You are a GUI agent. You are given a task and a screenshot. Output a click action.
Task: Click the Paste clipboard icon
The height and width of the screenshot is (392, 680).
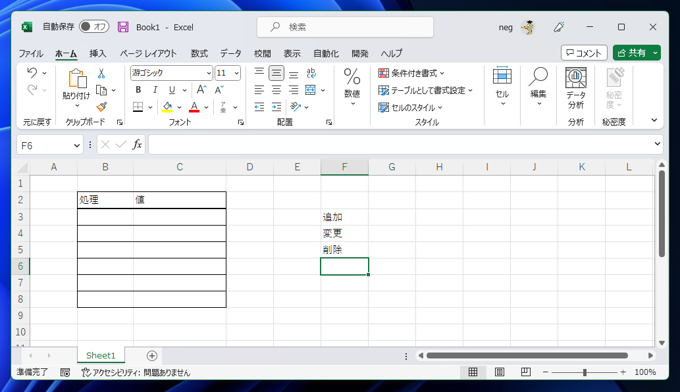point(77,79)
